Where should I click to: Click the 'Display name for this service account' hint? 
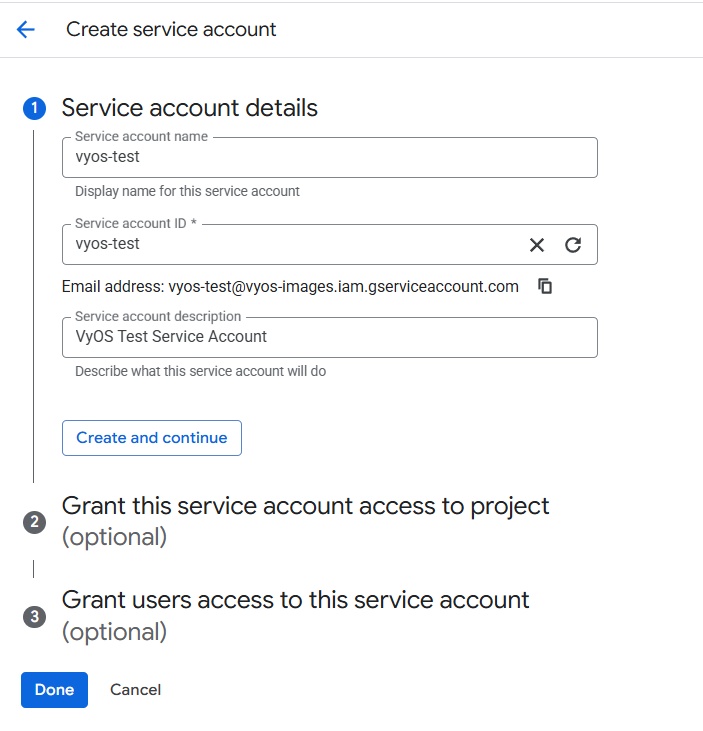click(187, 191)
